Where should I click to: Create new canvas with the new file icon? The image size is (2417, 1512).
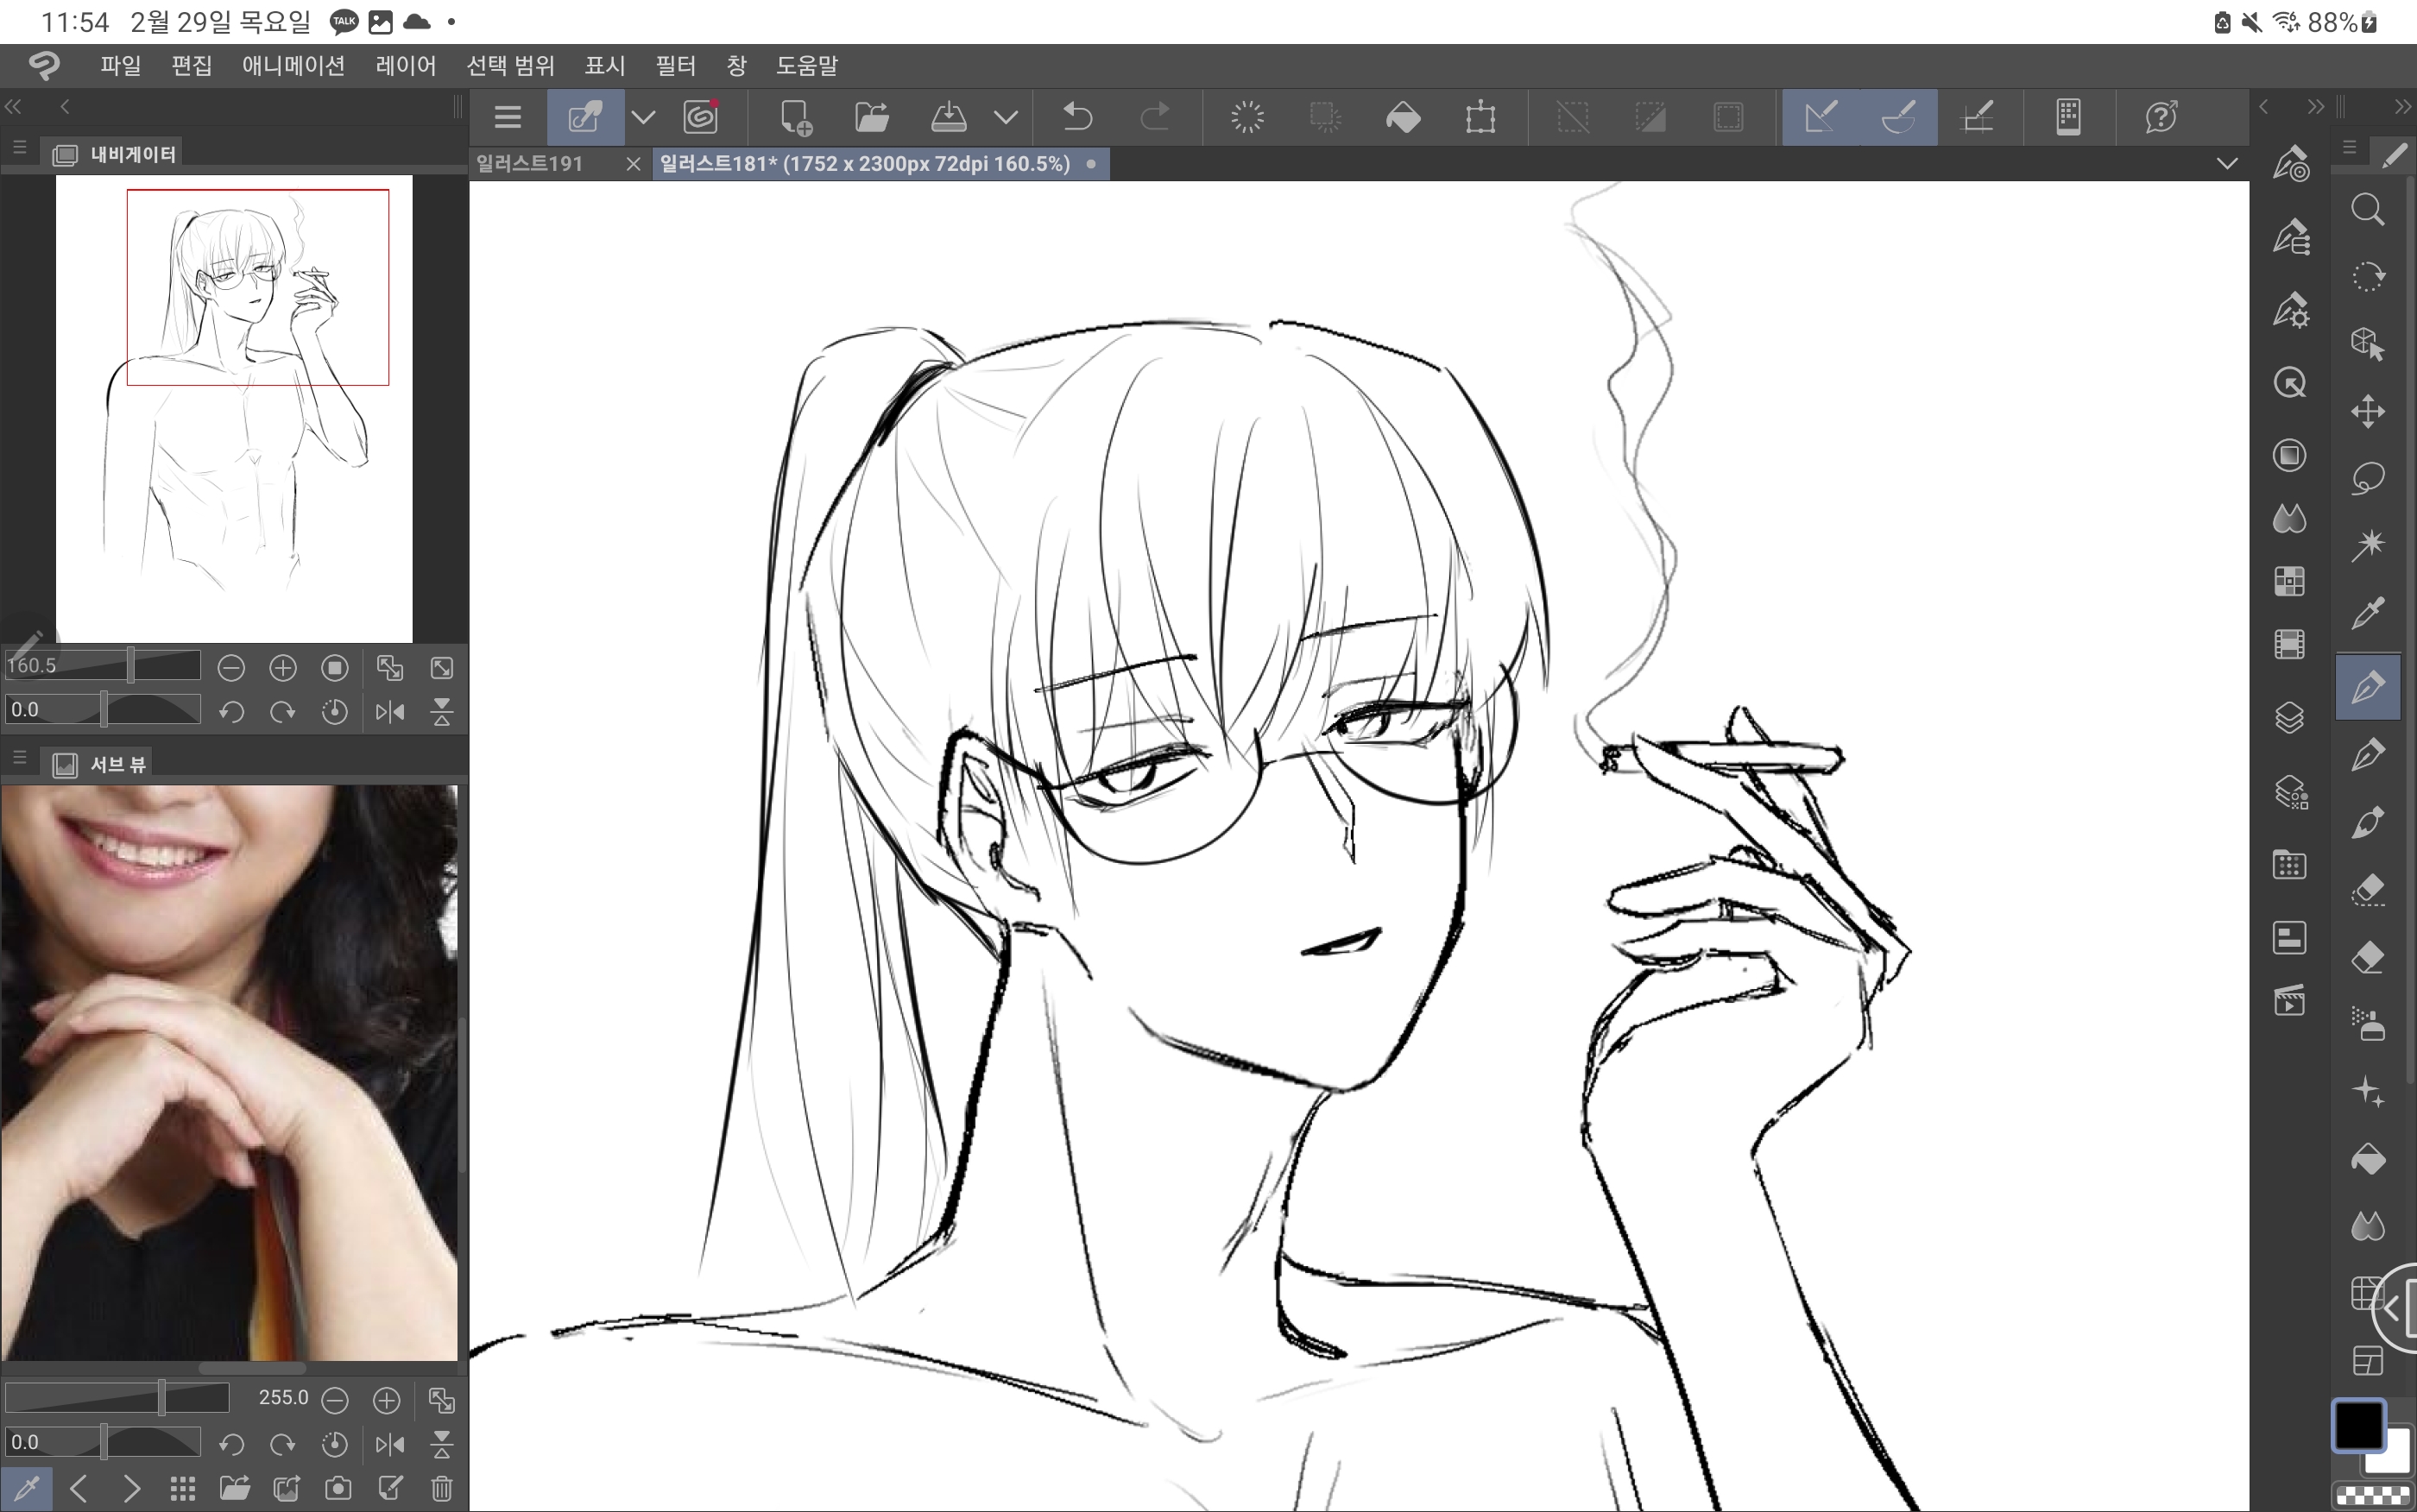(x=795, y=117)
